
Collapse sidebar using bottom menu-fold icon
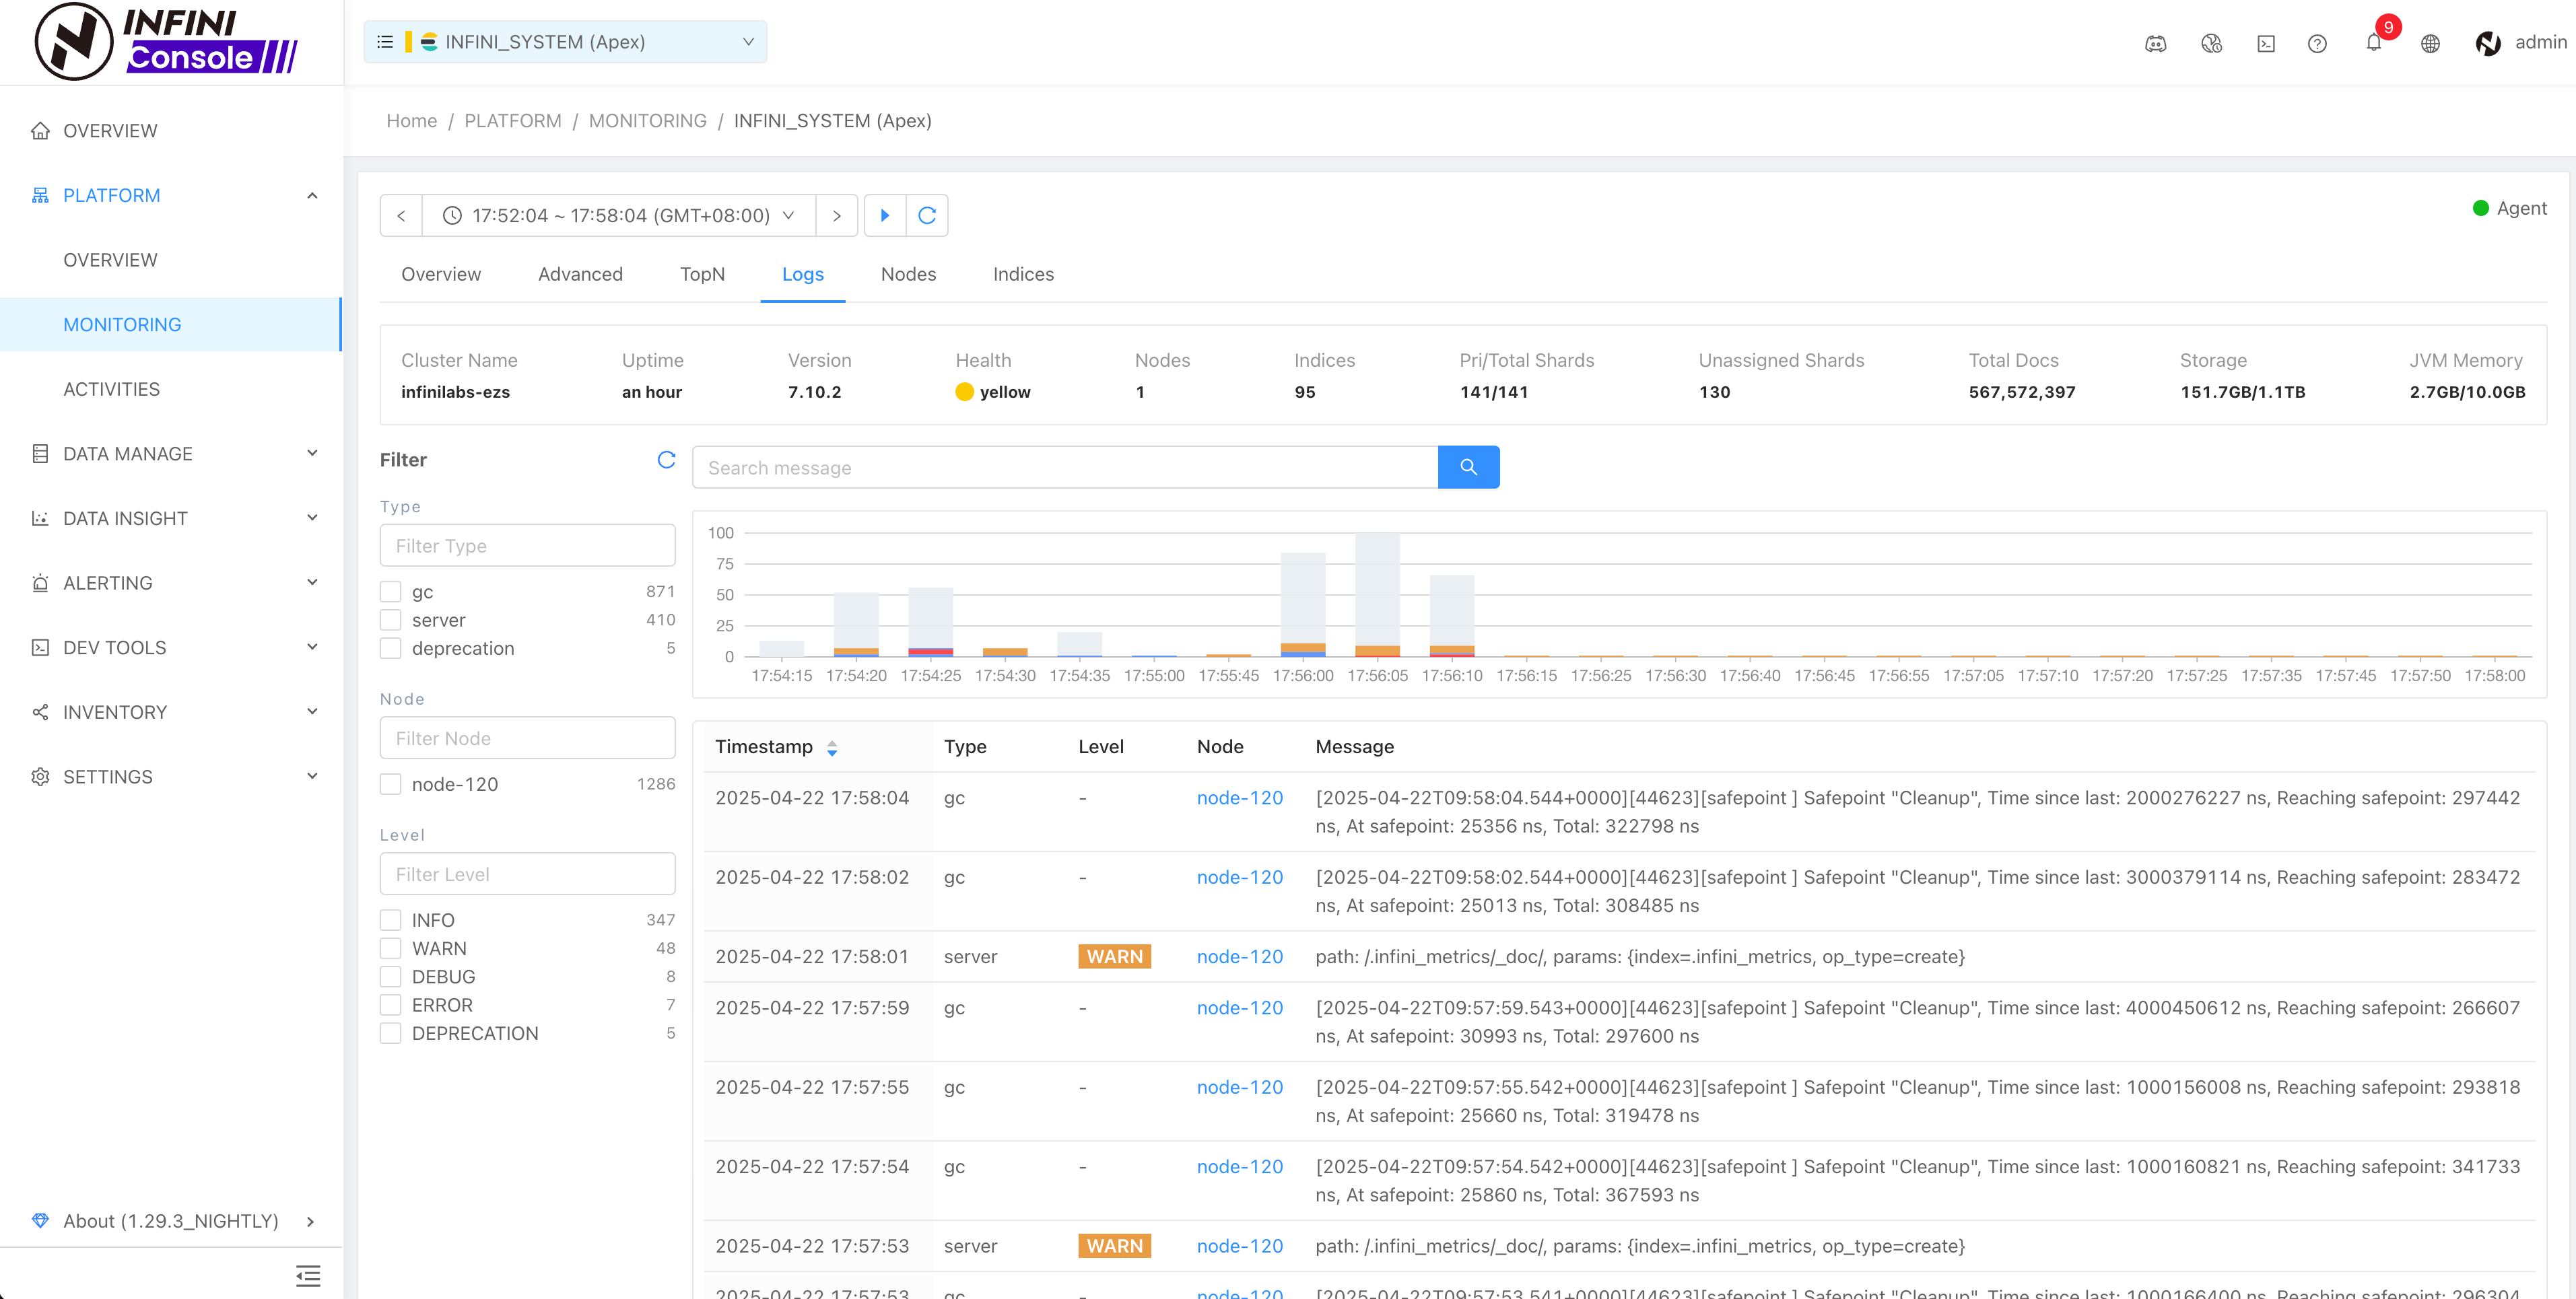tap(308, 1275)
